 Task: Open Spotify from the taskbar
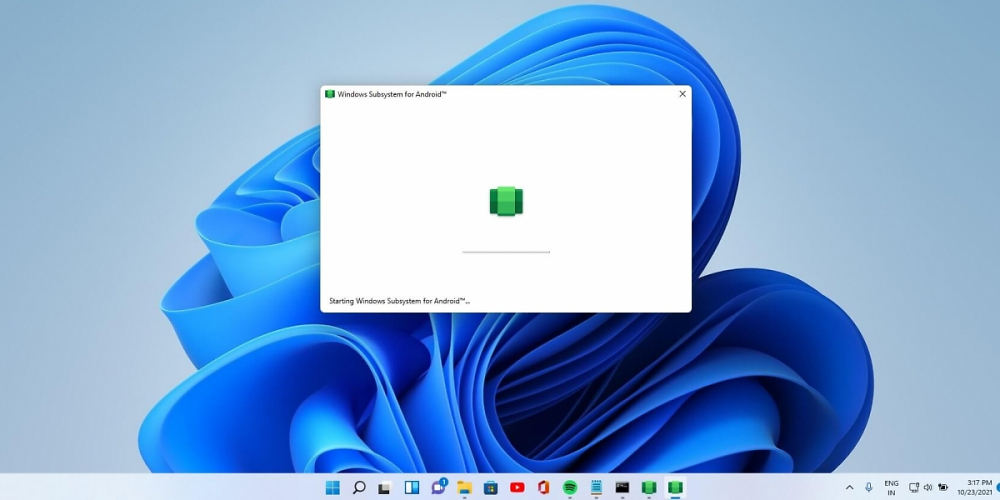[570, 488]
